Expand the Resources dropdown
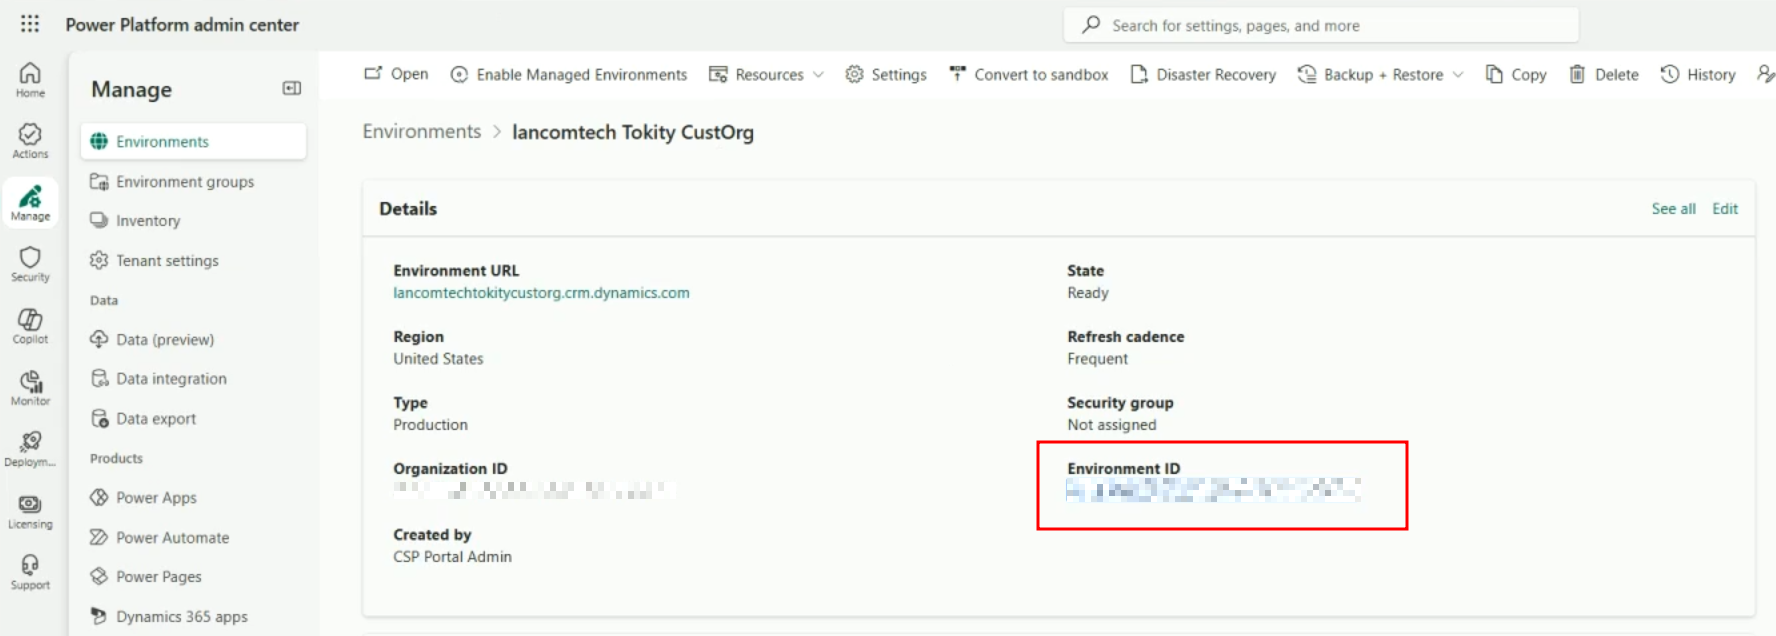The width and height of the screenshot is (1776, 636). (768, 75)
